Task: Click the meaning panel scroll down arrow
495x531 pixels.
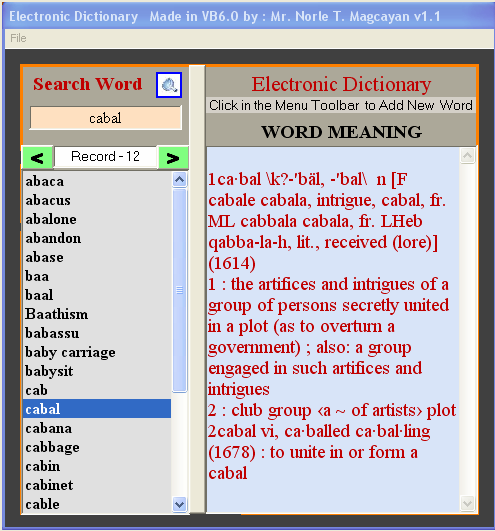Action: tap(468, 503)
